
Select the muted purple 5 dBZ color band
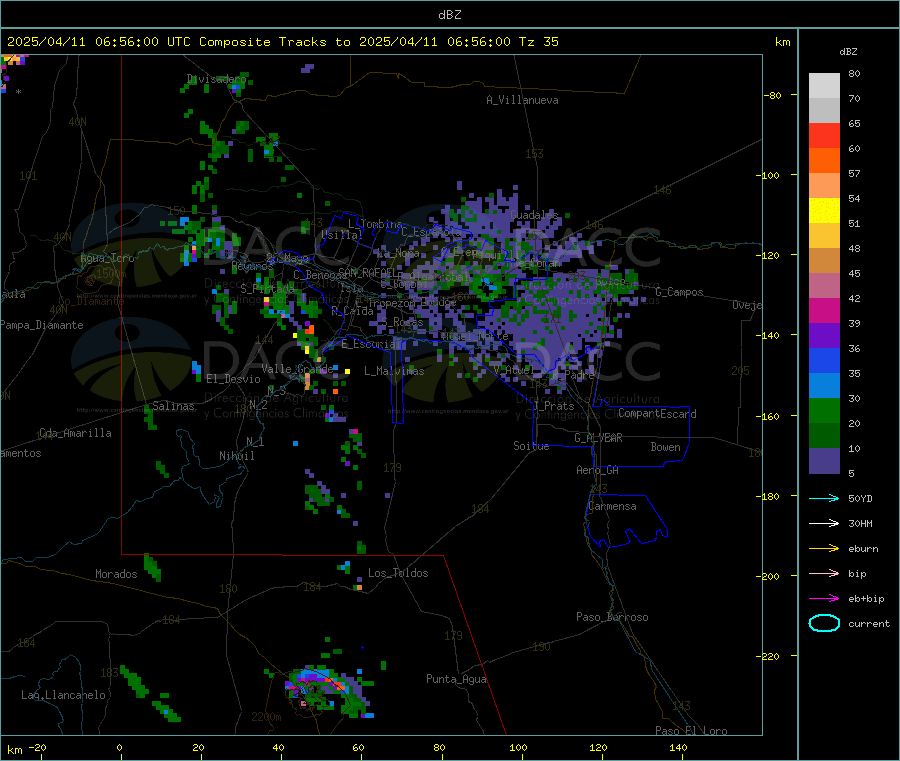point(824,461)
